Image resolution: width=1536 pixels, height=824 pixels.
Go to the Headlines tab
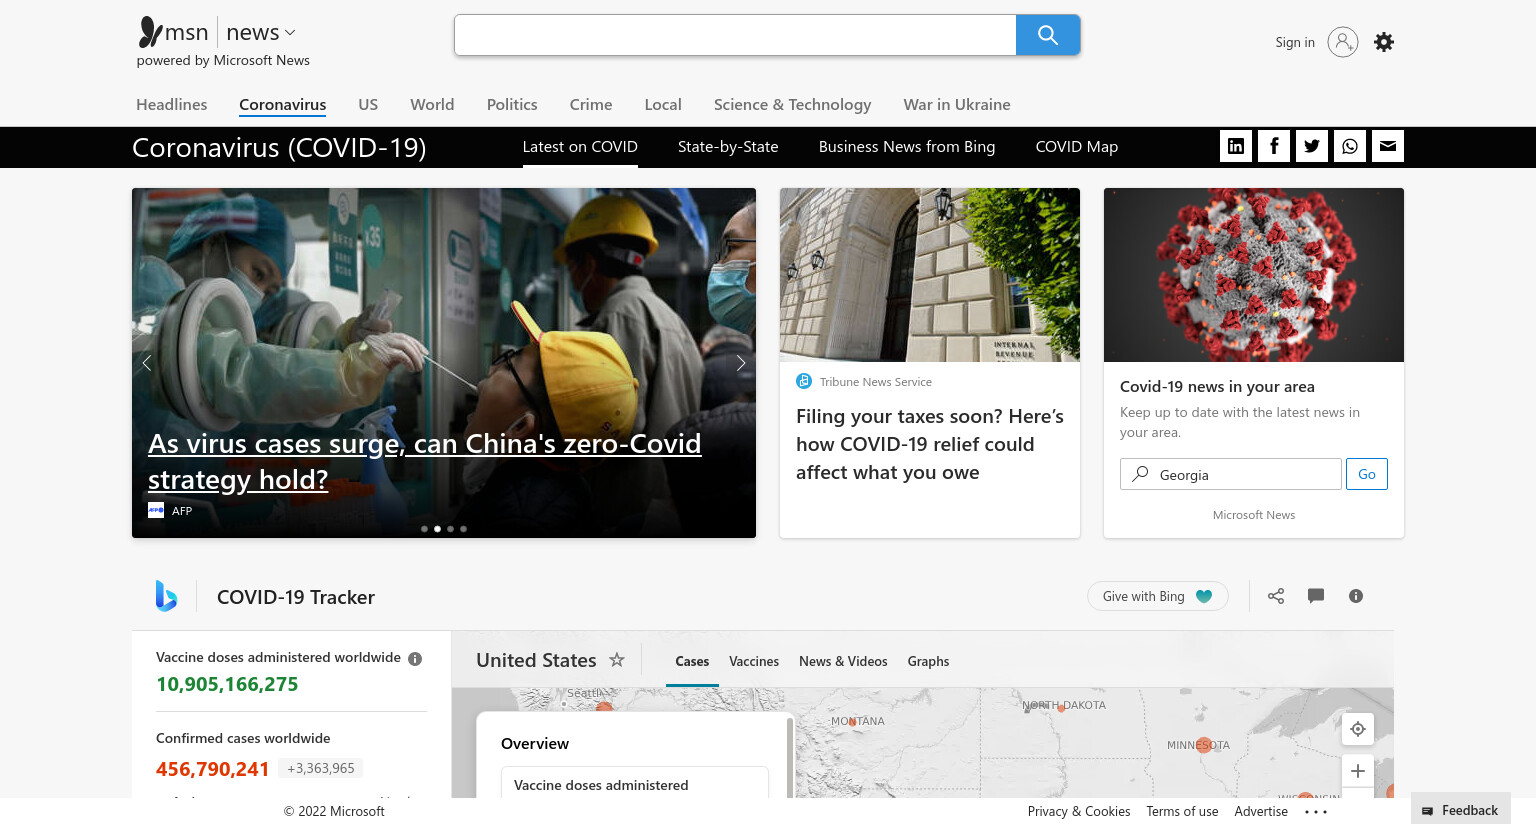pyautogui.click(x=172, y=104)
